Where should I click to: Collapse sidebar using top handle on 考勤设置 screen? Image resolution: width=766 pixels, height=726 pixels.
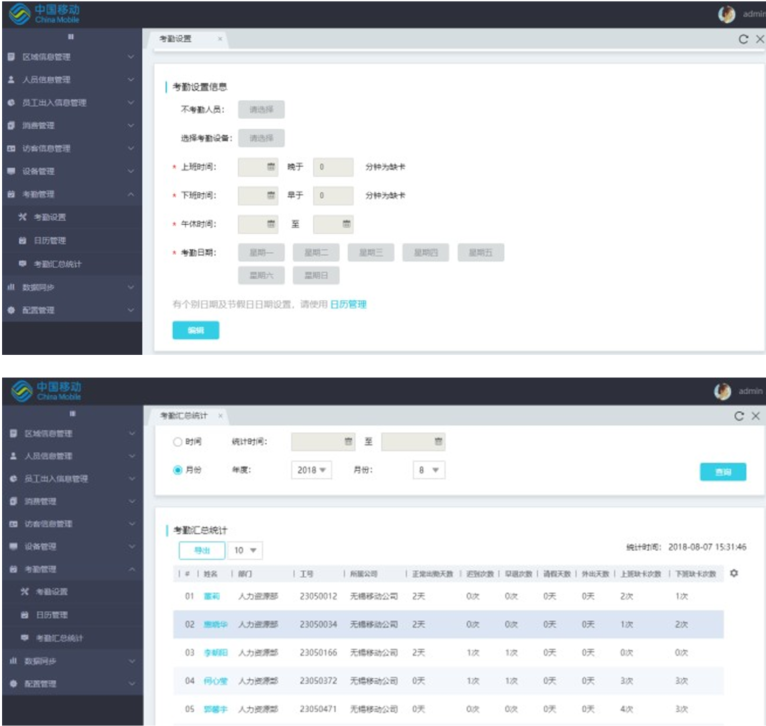point(71,37)
